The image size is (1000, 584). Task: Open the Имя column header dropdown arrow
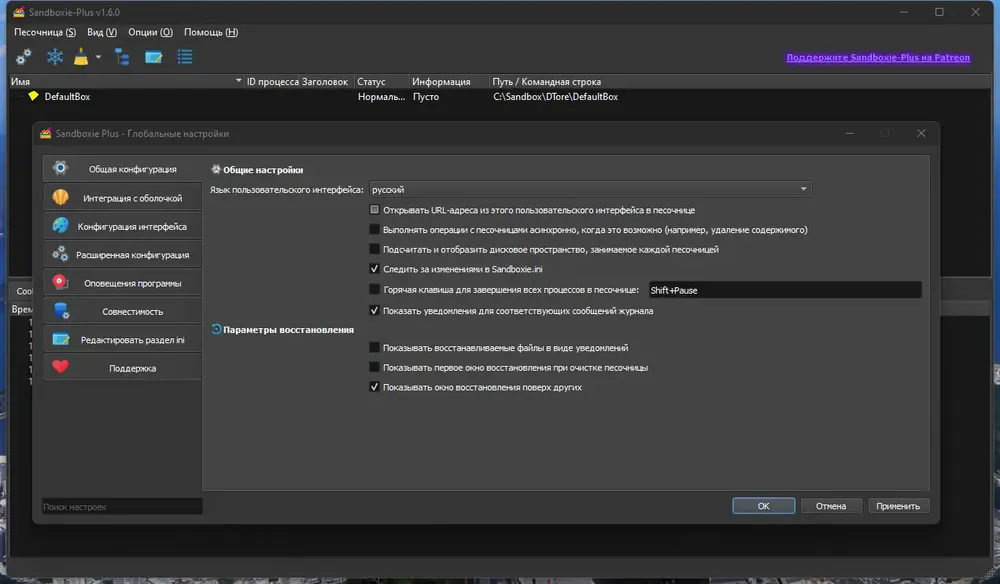(239, 81)
